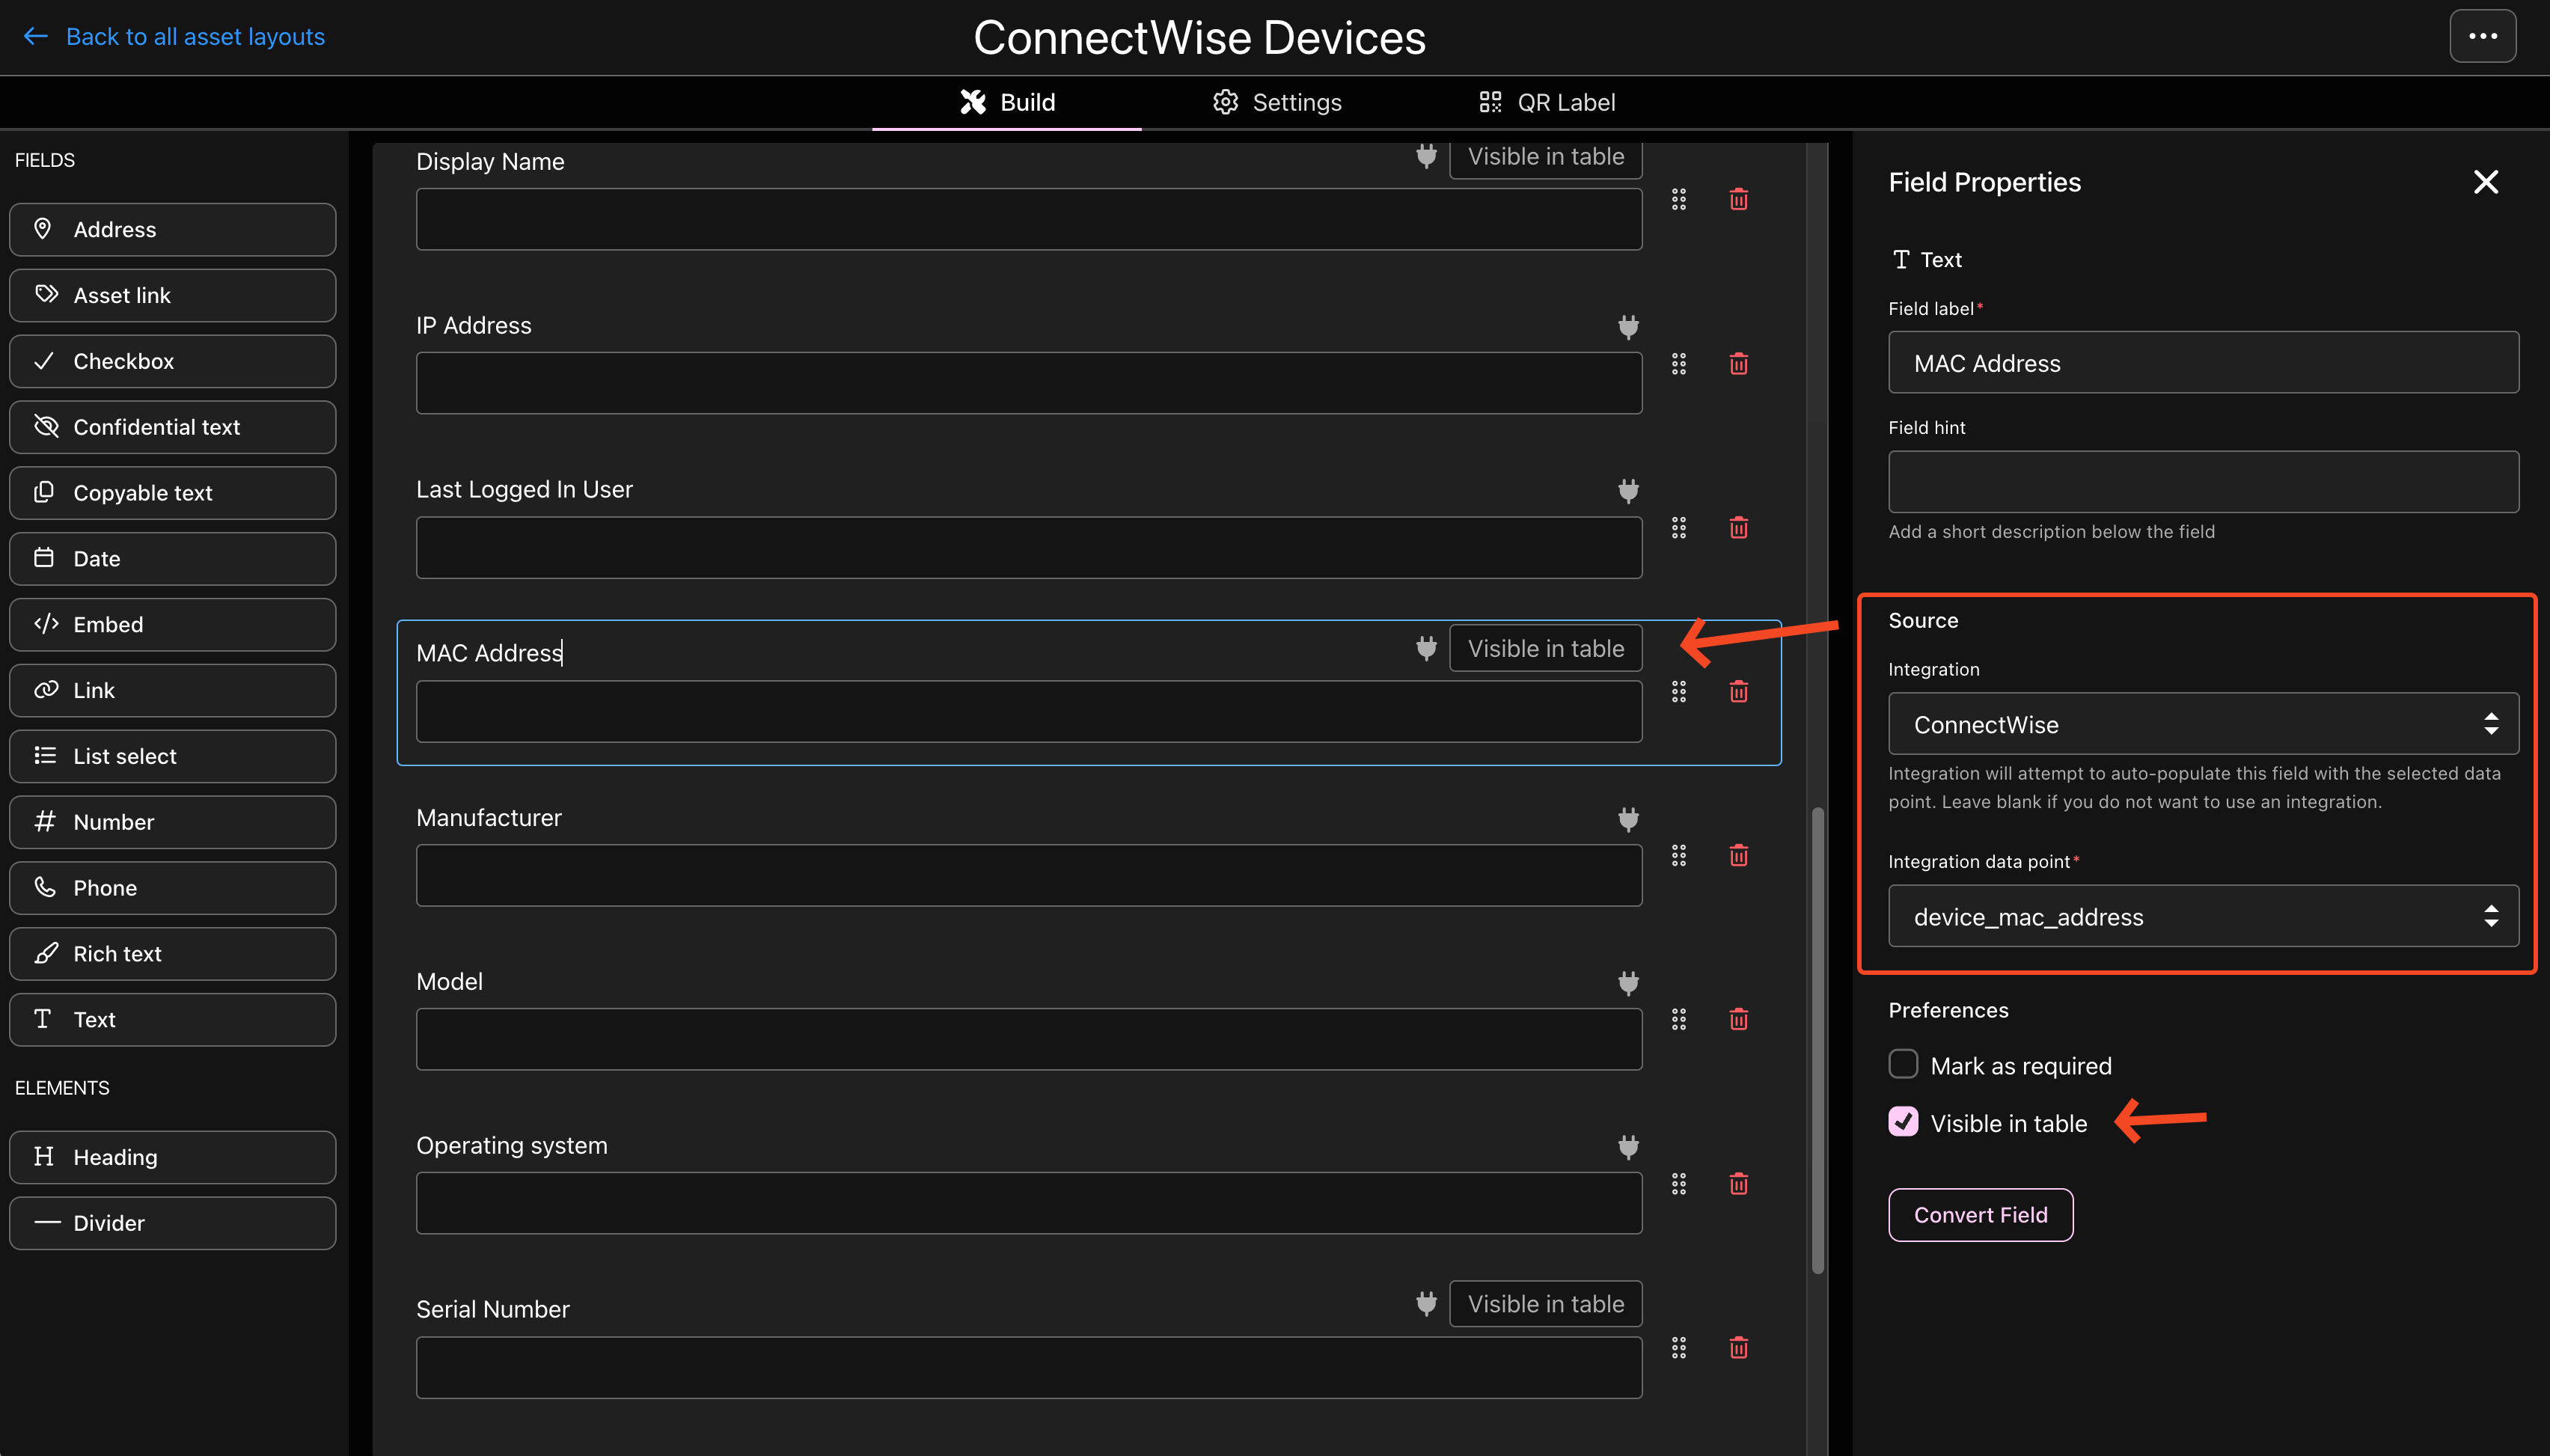This screenshot has width=2550, height=1456.
Task: Select the IP Address field label
Action: (x=473, y=326)
